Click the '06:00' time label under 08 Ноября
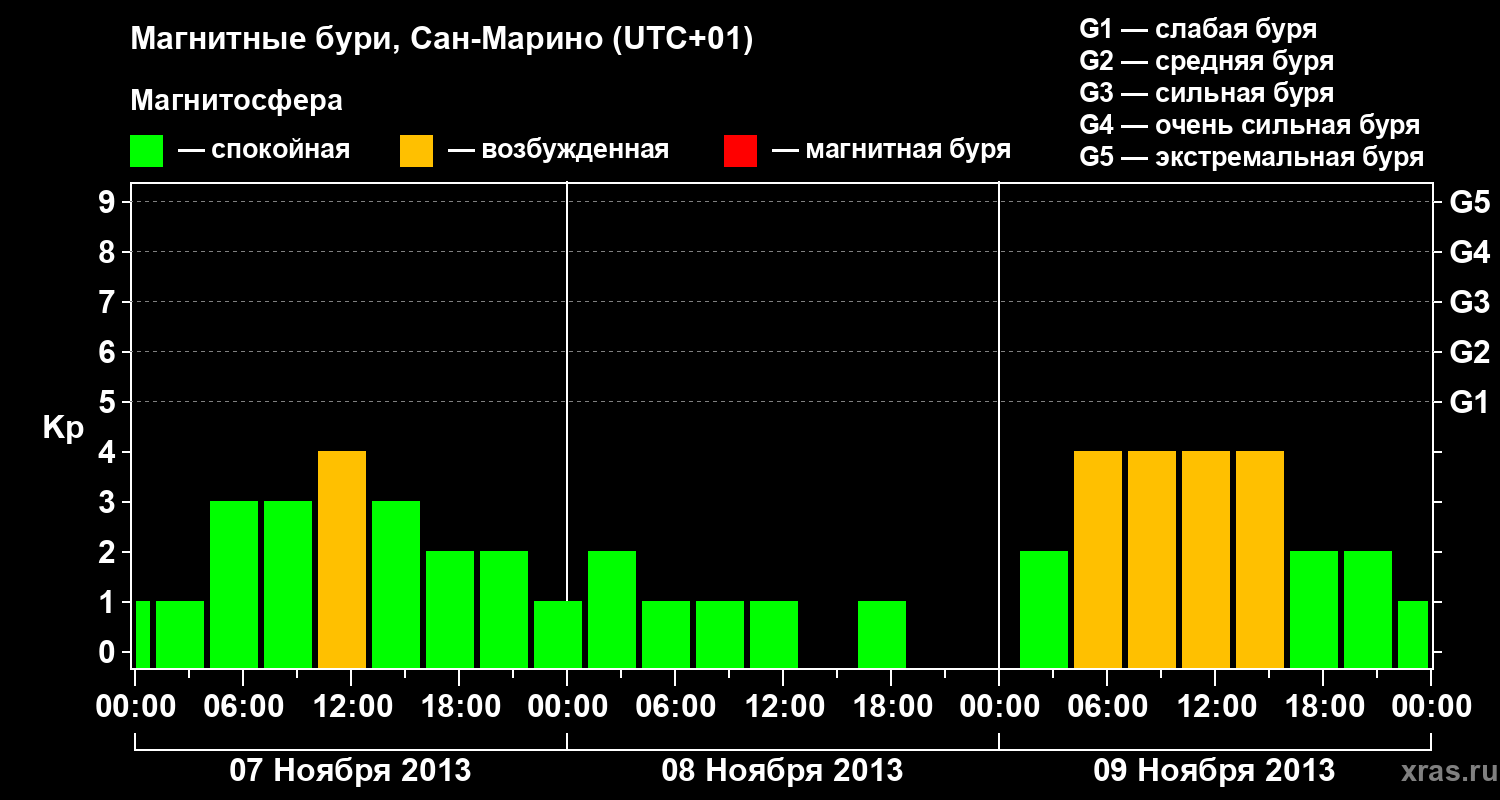 (674, 706)
